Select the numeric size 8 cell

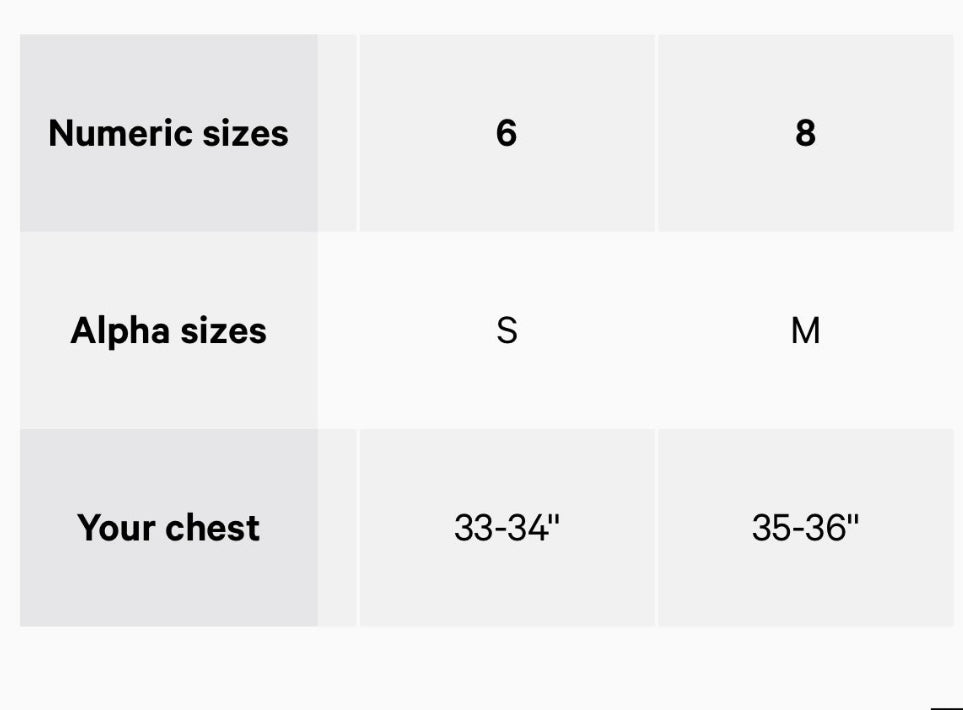[x=805, y=133]
